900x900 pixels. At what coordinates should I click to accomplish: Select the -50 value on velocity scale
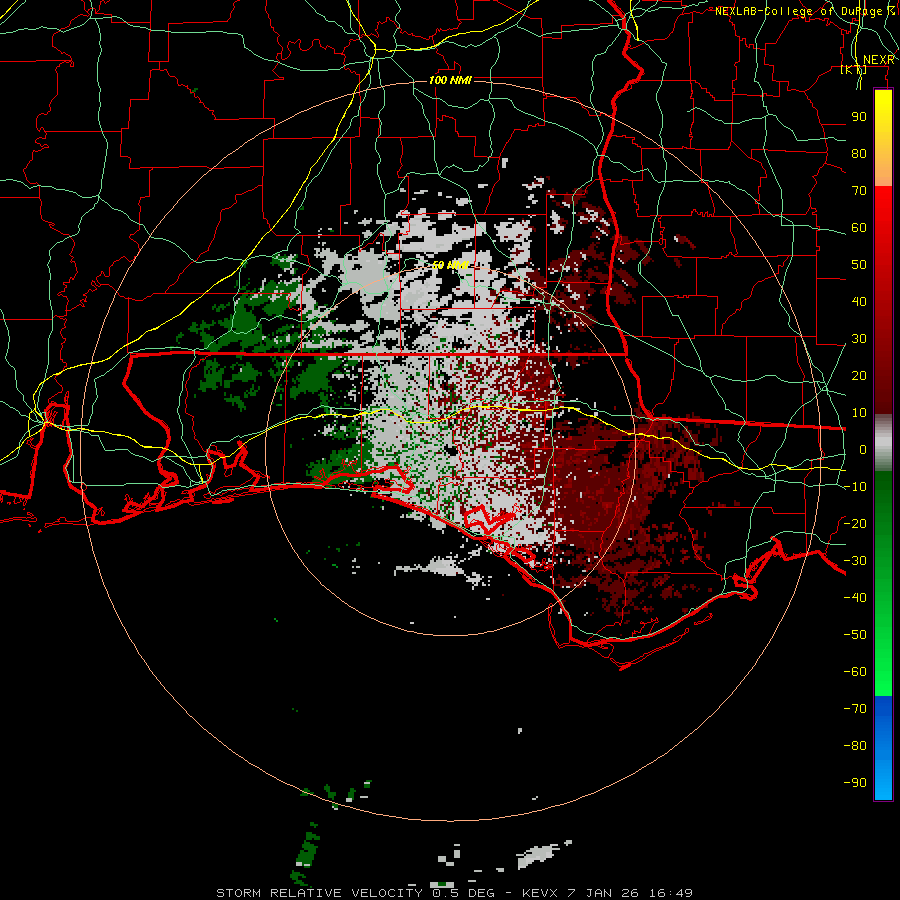[855, 635]
